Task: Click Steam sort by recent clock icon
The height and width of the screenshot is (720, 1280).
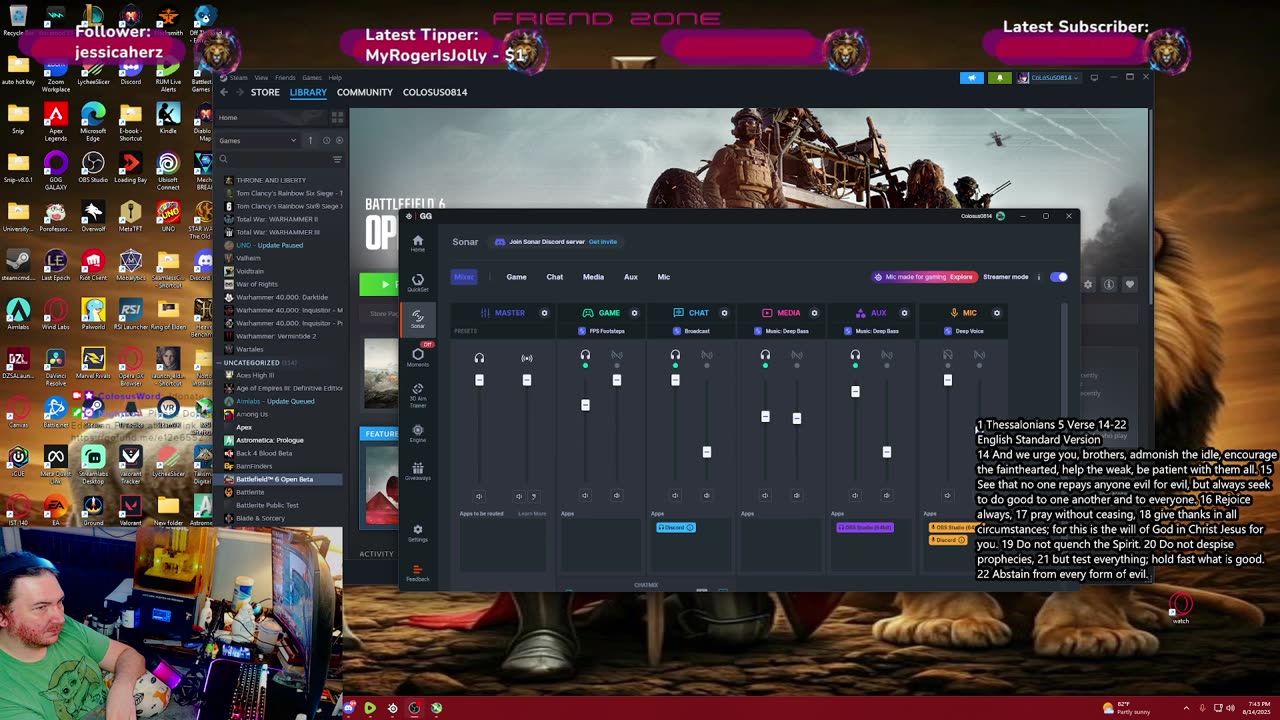Action: point(326,140)
